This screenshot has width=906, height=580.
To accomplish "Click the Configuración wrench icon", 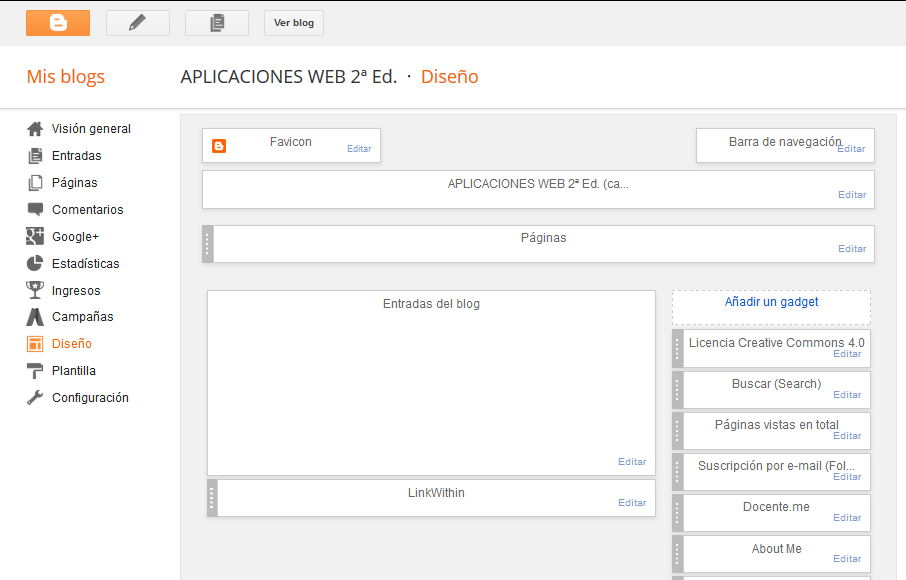I will (x=35, y=397).
